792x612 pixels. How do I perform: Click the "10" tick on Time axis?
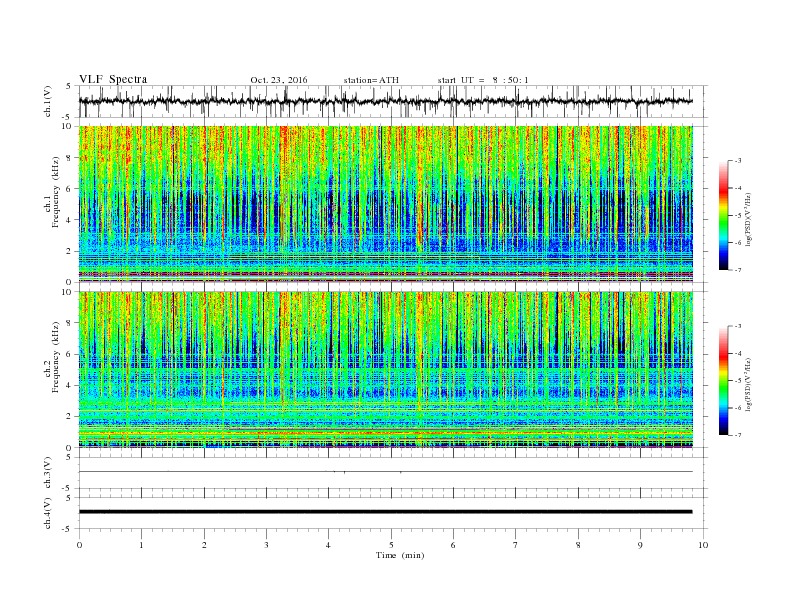(703, 545)
